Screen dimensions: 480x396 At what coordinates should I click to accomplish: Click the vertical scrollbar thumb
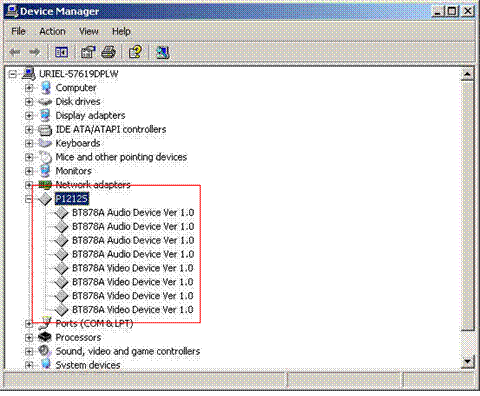coord(467,205)
